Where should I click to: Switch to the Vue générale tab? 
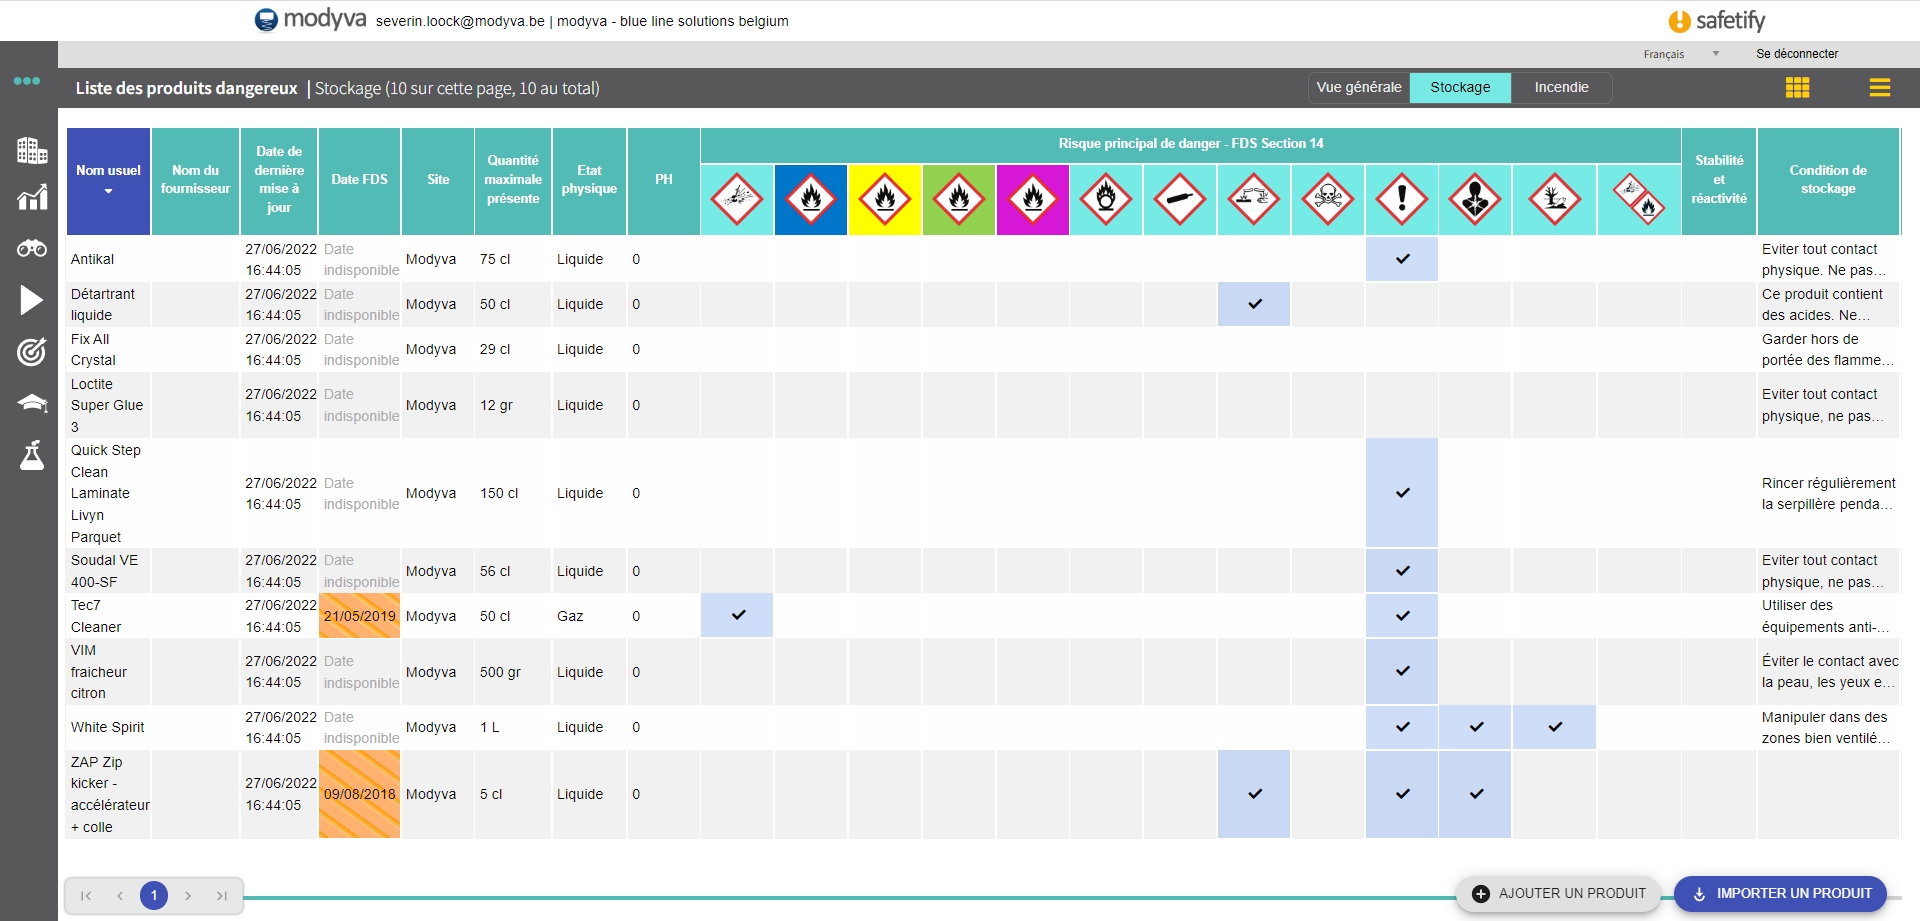[1359, 88]
